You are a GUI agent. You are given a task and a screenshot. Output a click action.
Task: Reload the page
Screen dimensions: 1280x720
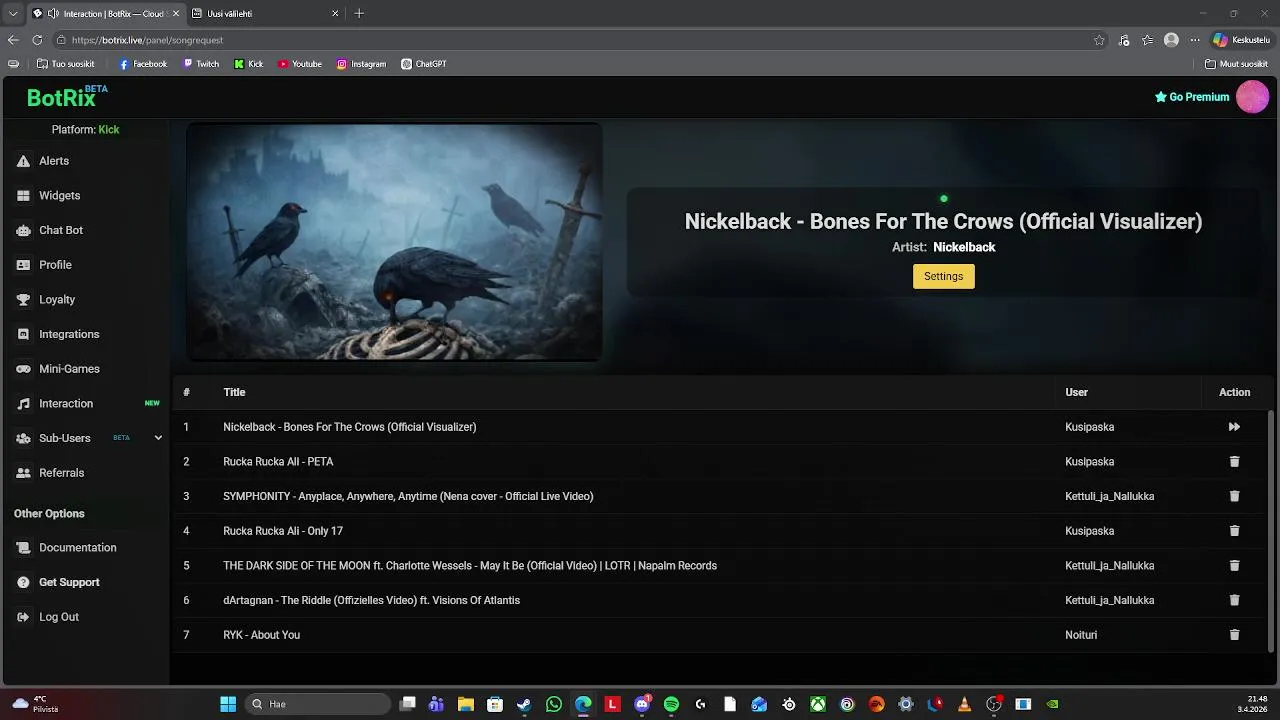click(37, 40)
